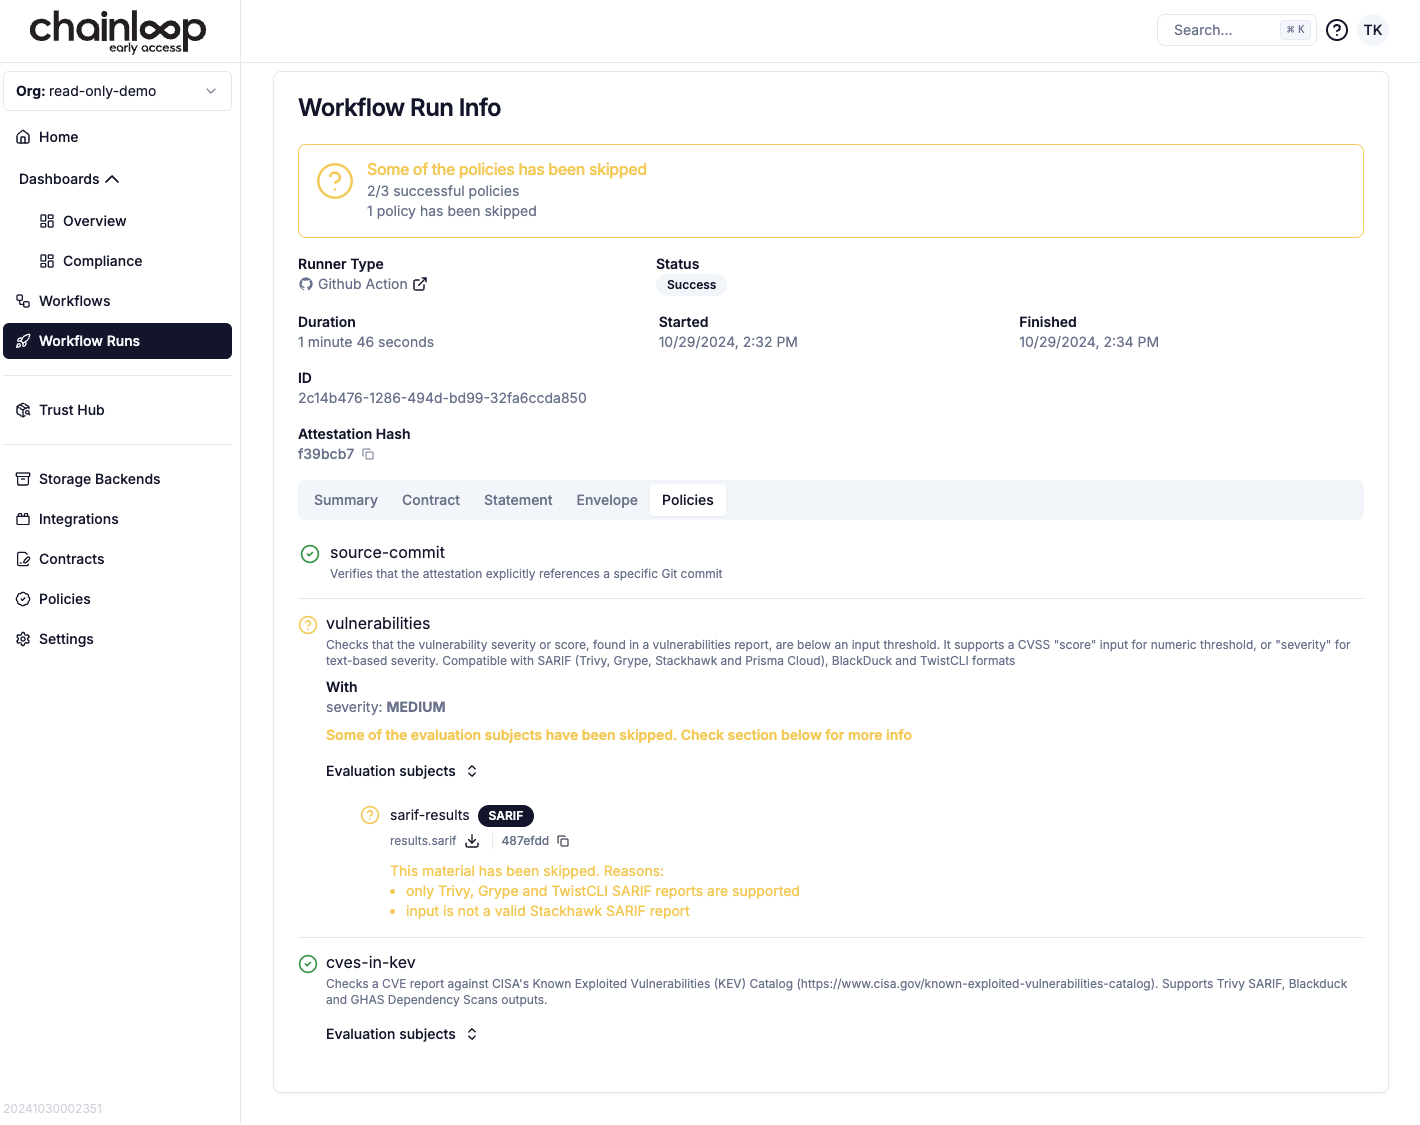The height and width of the screenshot is (1125, 1420).
Task: Click the chainloop logo
Action: coord(117,31)
